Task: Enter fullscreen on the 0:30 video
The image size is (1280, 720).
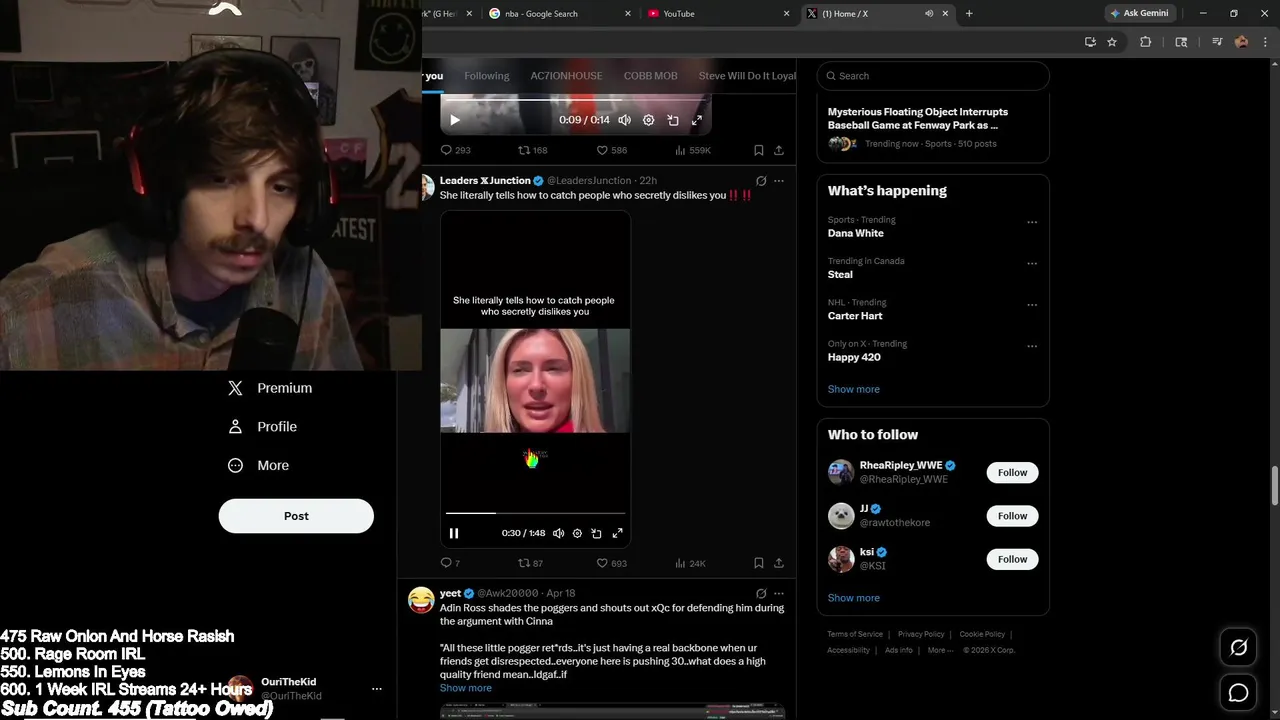Action: [617, 533]
